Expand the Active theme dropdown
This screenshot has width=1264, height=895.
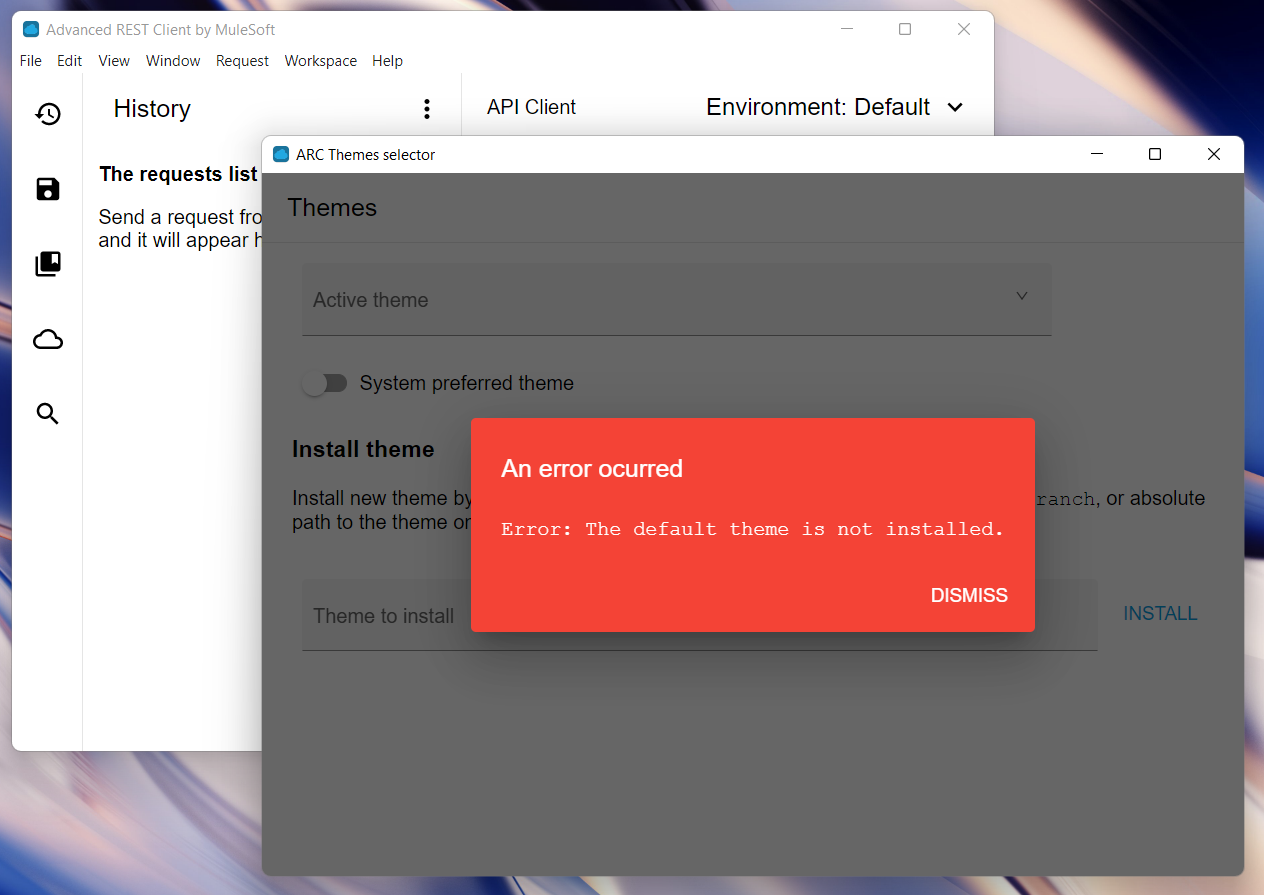[676, 298]
